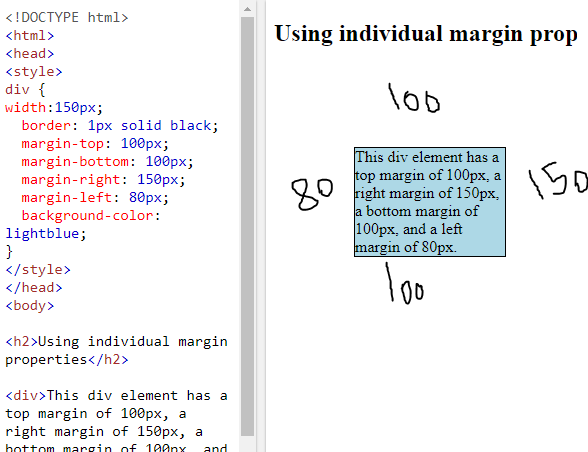Click the "<!DOCTYPE html>" line
588x452 pixels.
click(x=67, y=18)
